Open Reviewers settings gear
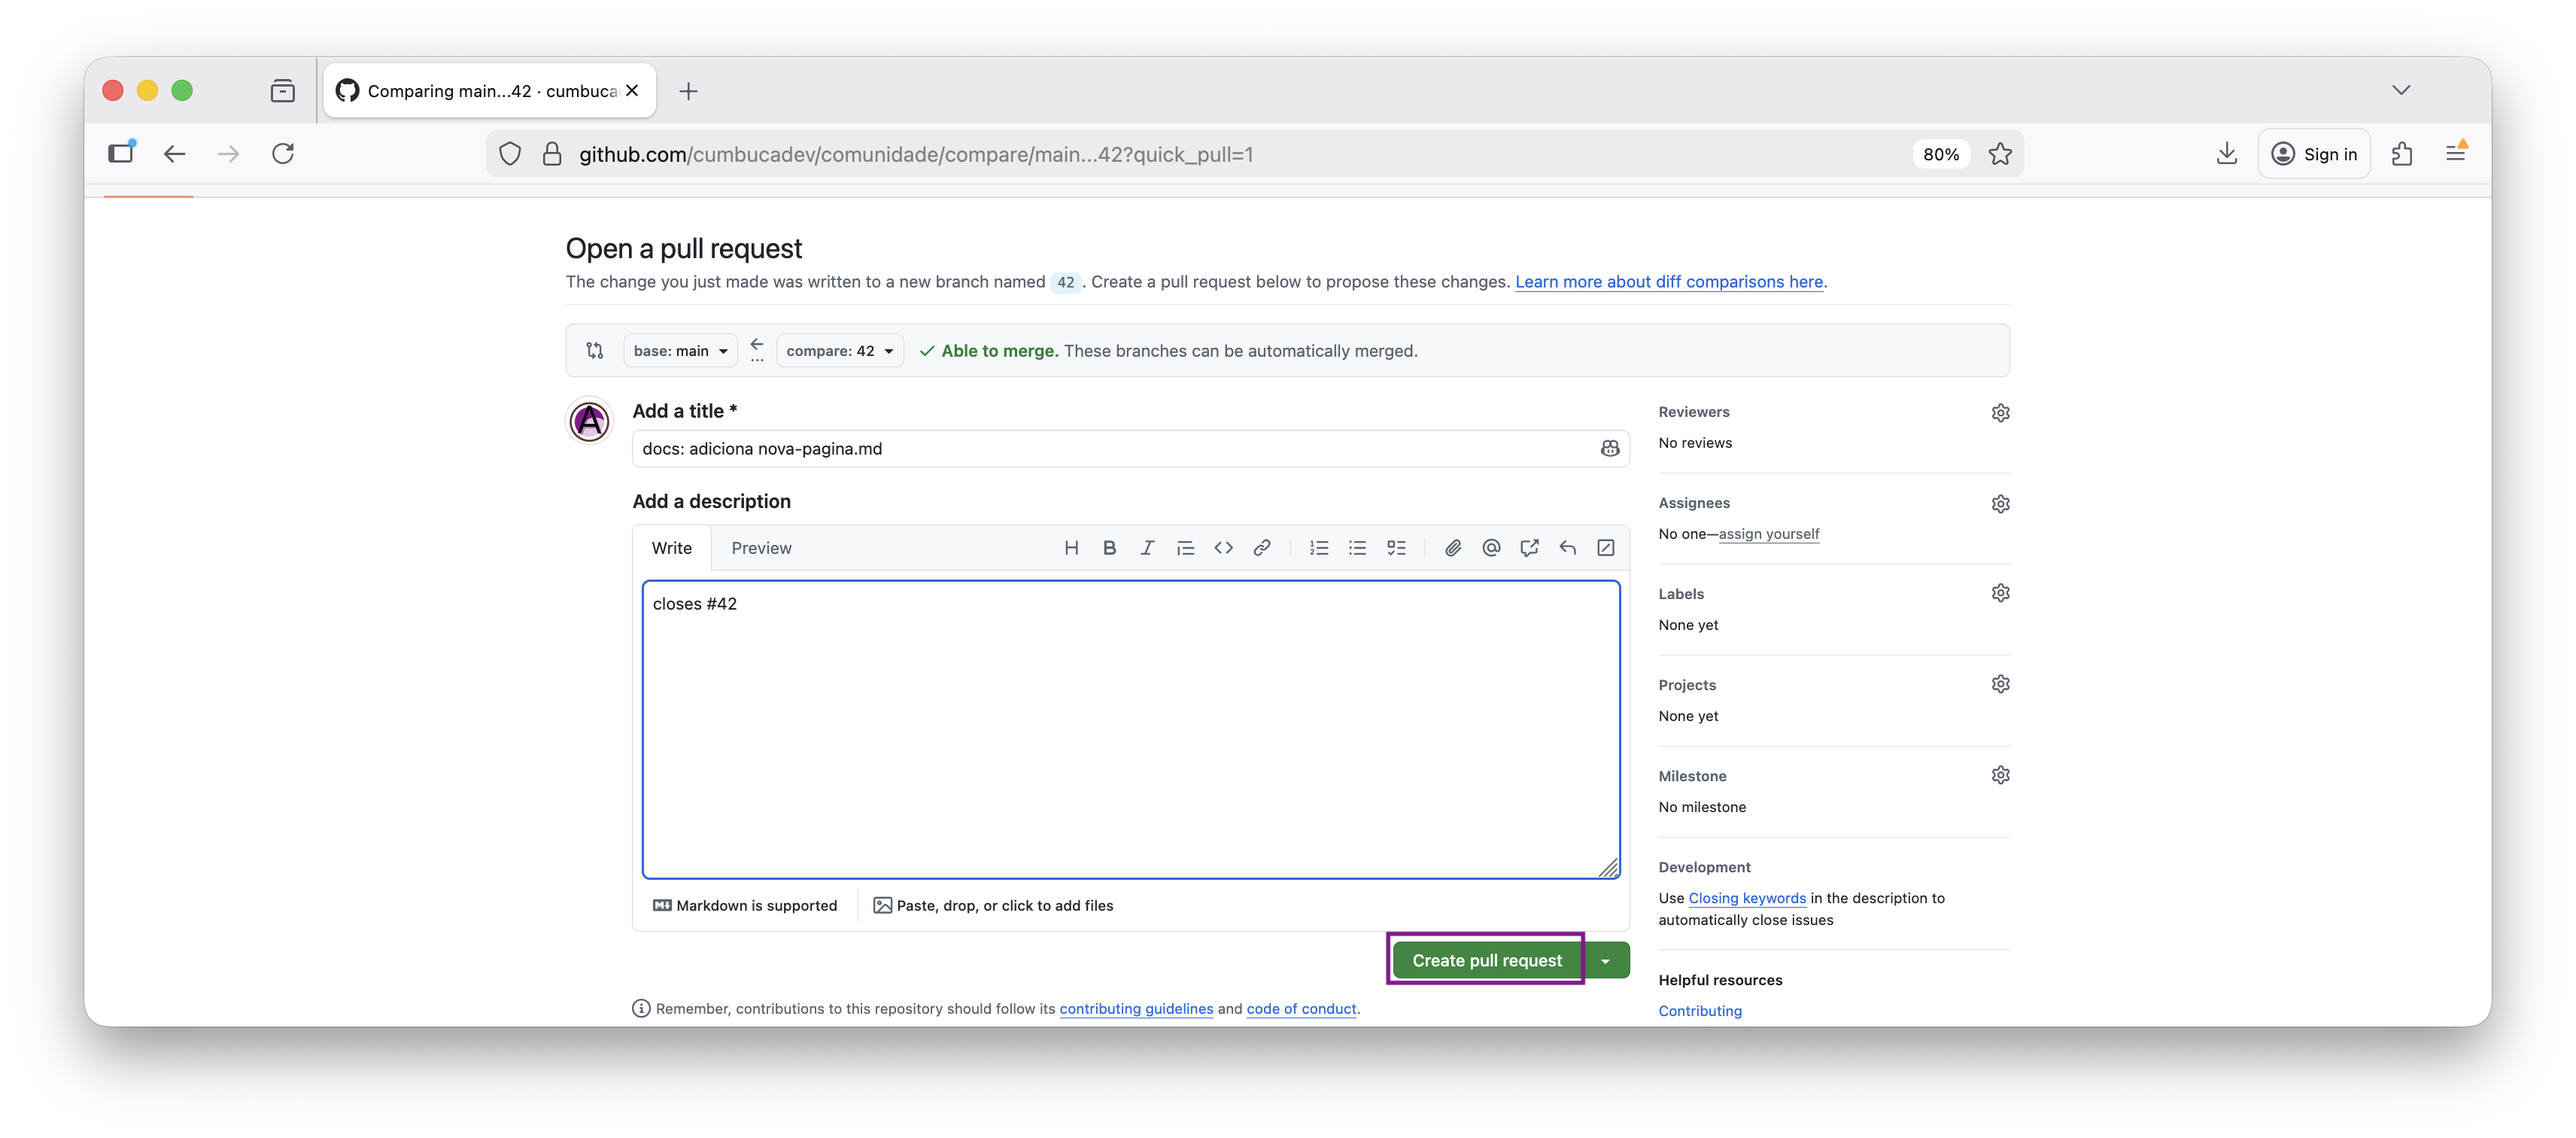 tap(2000, 412)
